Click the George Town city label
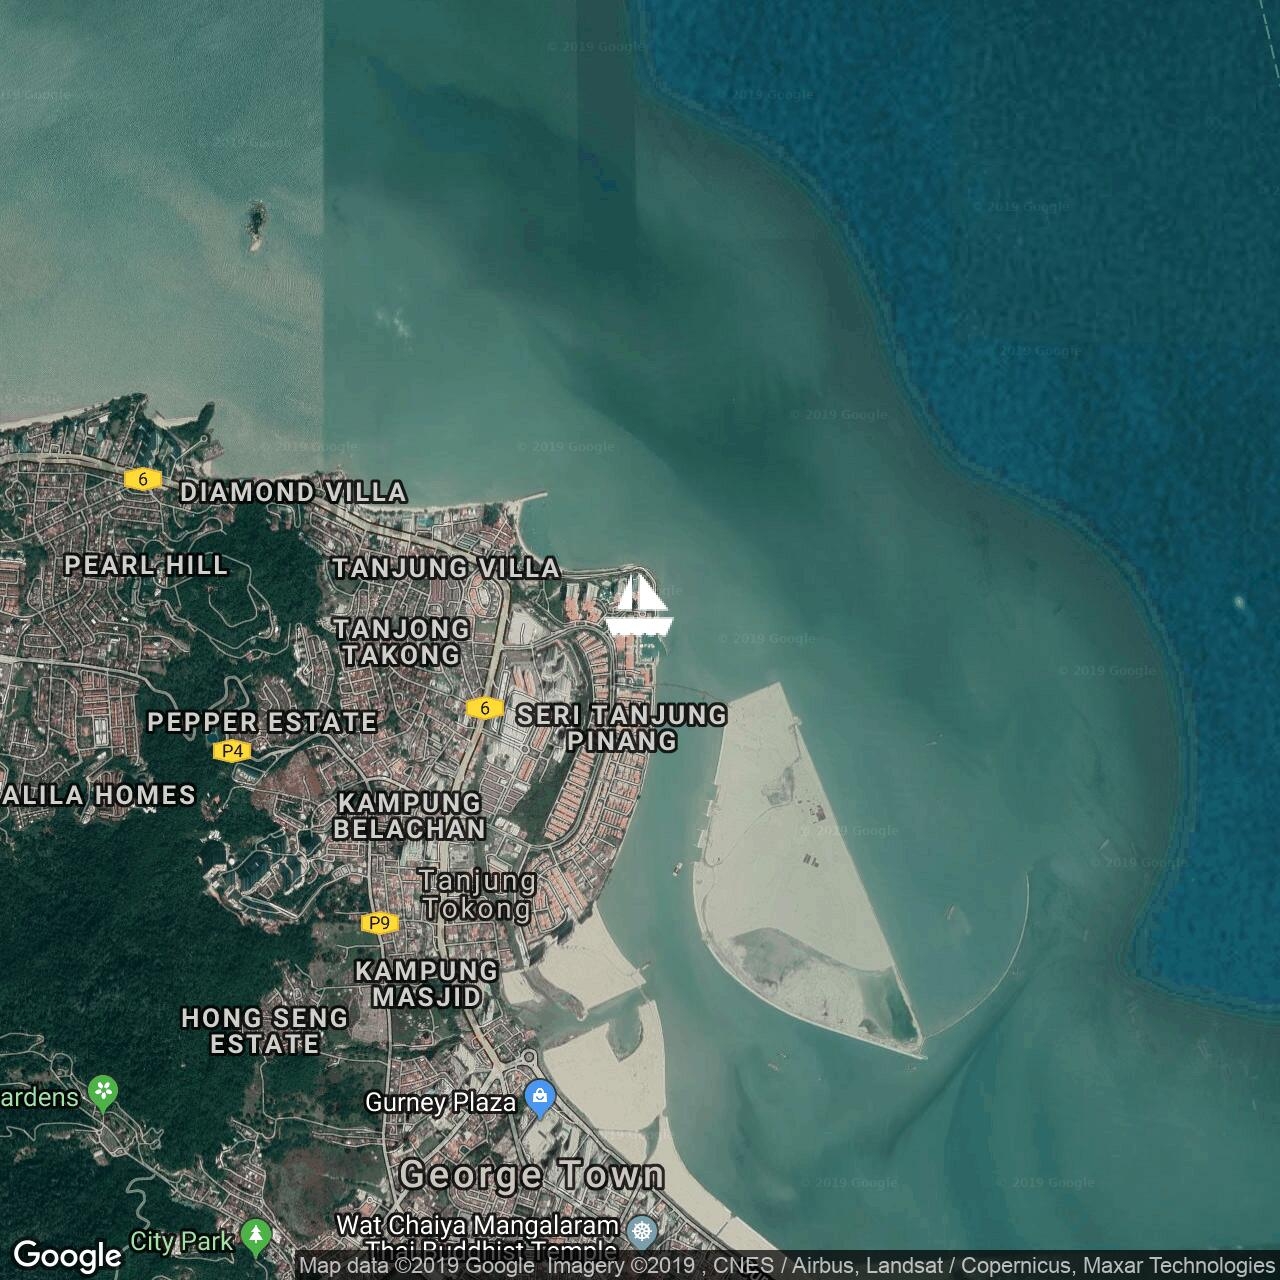This screenshot has width=1280, height=1280. tap(531, 1175)
